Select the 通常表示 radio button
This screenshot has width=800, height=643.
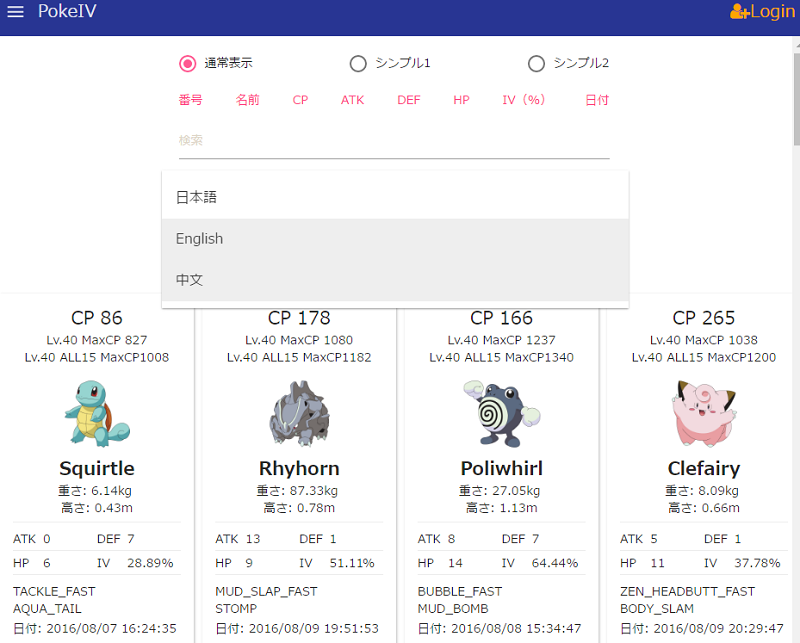(x=187, y=64)
